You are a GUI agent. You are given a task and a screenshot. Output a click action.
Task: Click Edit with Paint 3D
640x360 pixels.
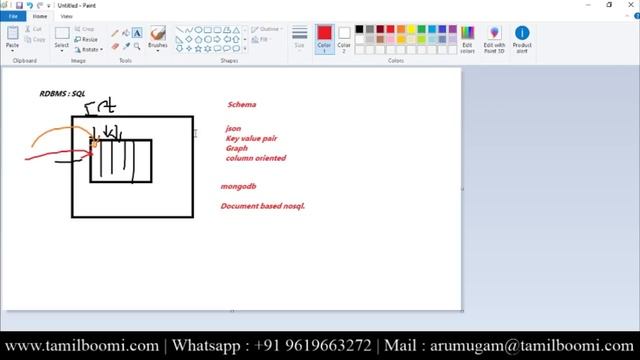[x=494, y=39]
